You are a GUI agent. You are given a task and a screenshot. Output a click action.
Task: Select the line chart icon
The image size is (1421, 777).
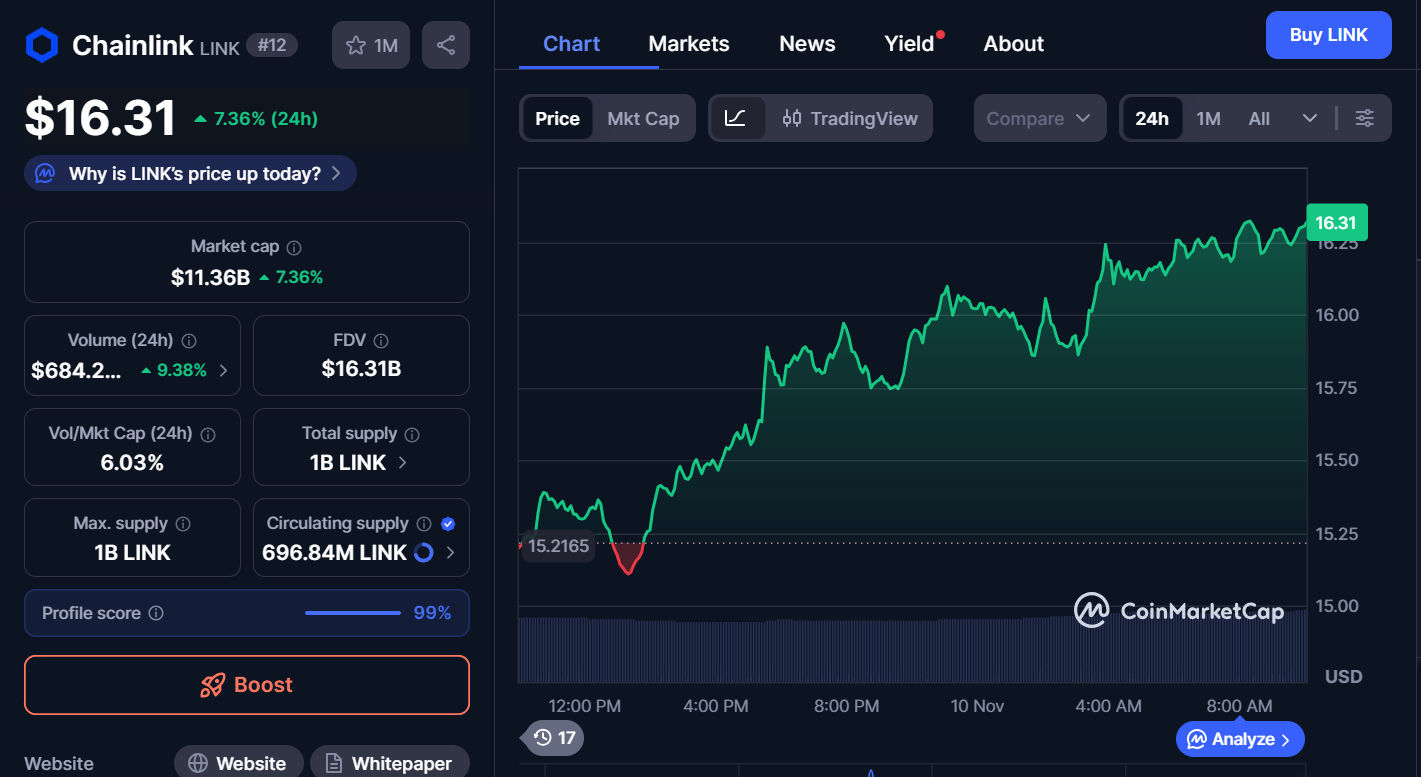click(x=738, y=118)
